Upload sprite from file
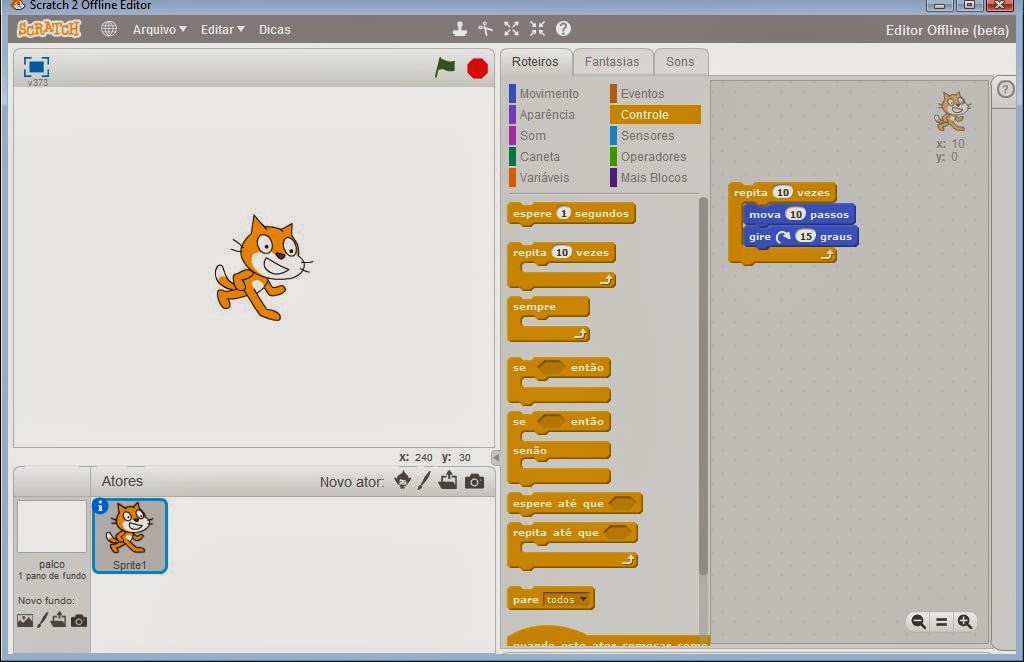This screenshot has width=1024, height=662. point(448,481)
